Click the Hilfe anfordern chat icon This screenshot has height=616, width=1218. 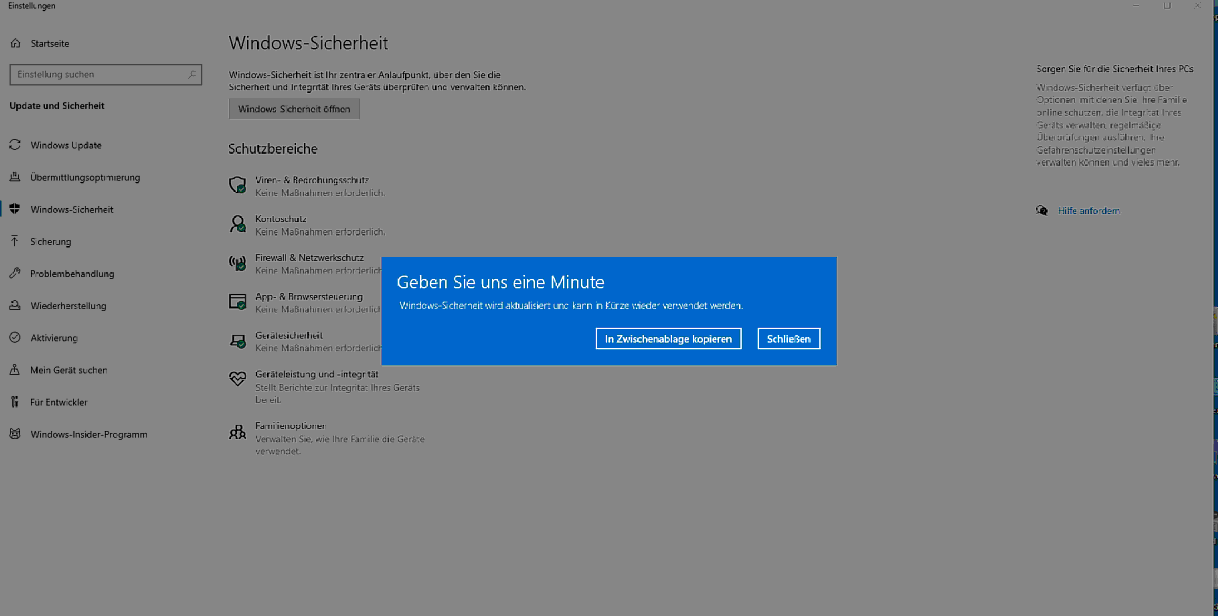[x=1042, y=211]
